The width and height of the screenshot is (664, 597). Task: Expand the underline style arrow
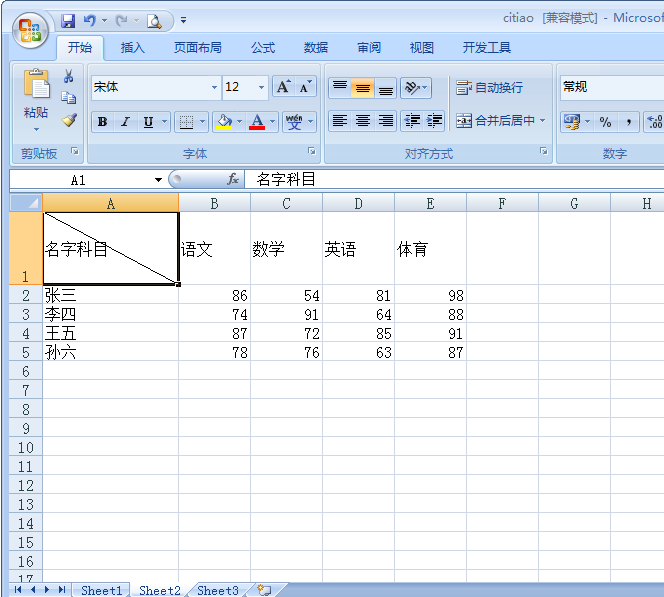[x=164, y=122]
